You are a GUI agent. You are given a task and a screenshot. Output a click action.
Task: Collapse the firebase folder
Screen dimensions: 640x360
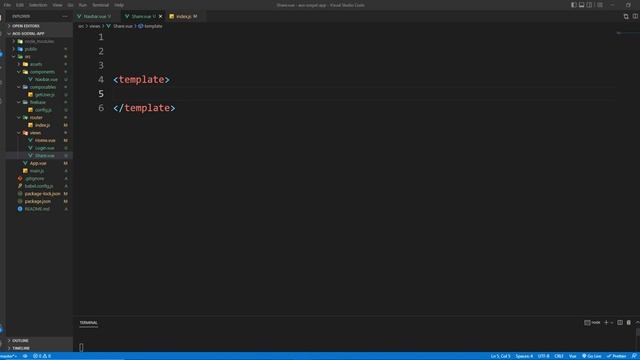click(x=39, y=102)
